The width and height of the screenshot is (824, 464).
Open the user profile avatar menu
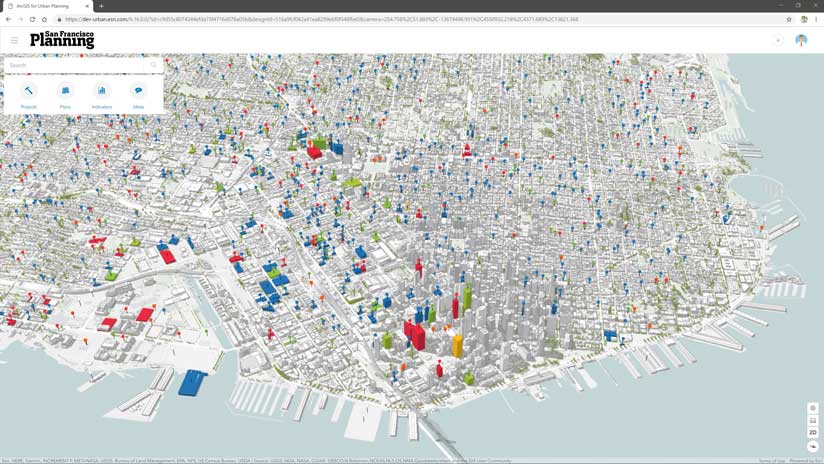(x=801, y=40)
